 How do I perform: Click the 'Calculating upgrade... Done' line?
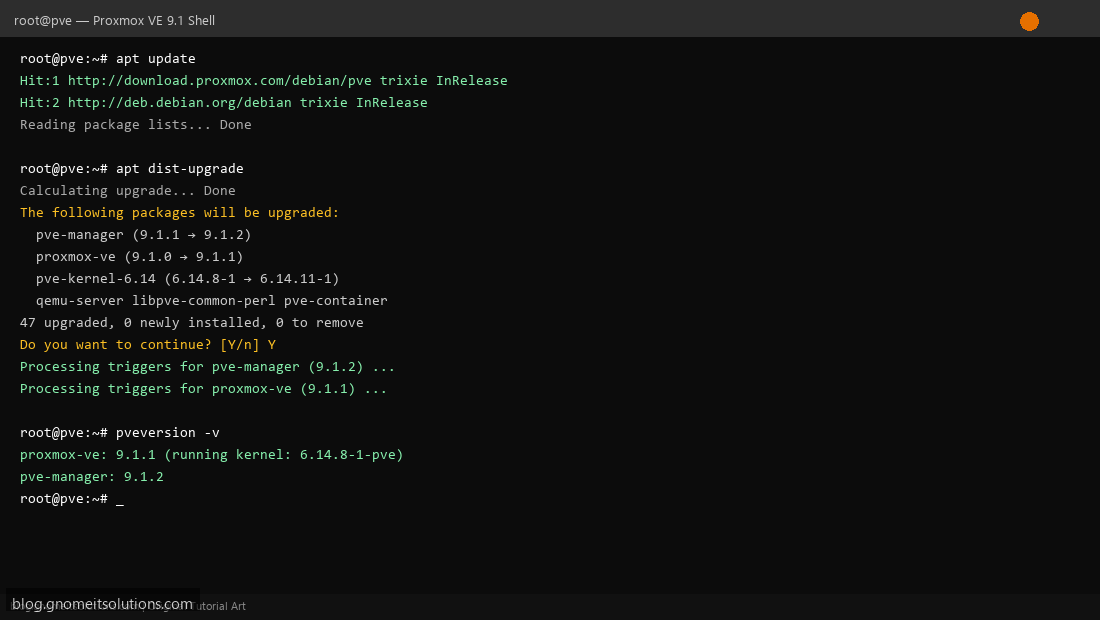pos(128,191)
